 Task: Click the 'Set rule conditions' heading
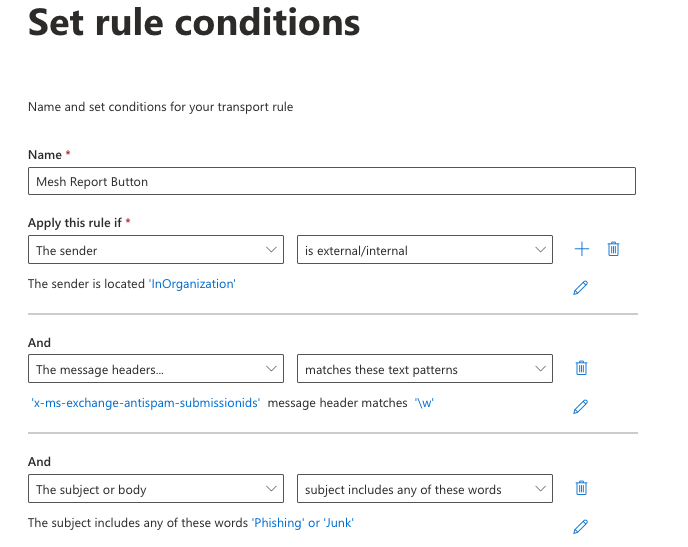pos(194,24)
